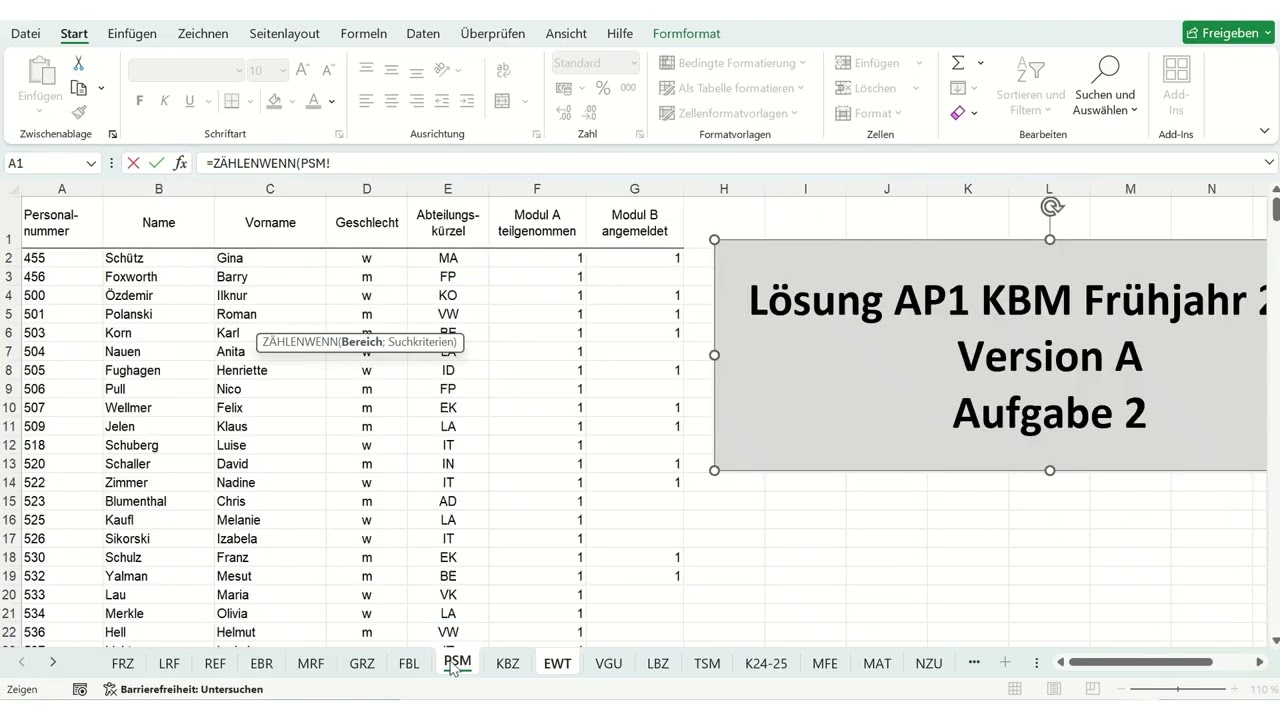Click the Einfügen cells button

(868, 63)
